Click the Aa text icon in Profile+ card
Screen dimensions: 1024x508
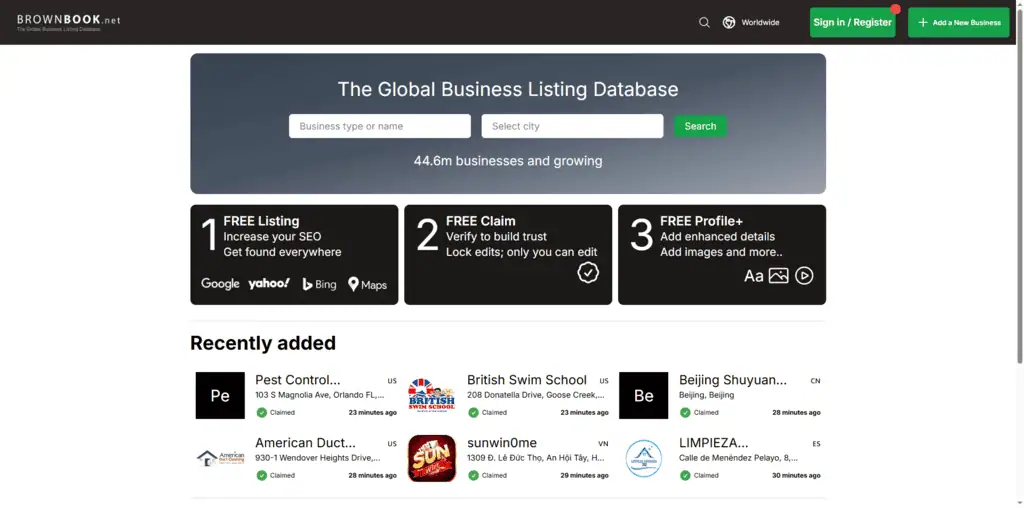(754, 276)
